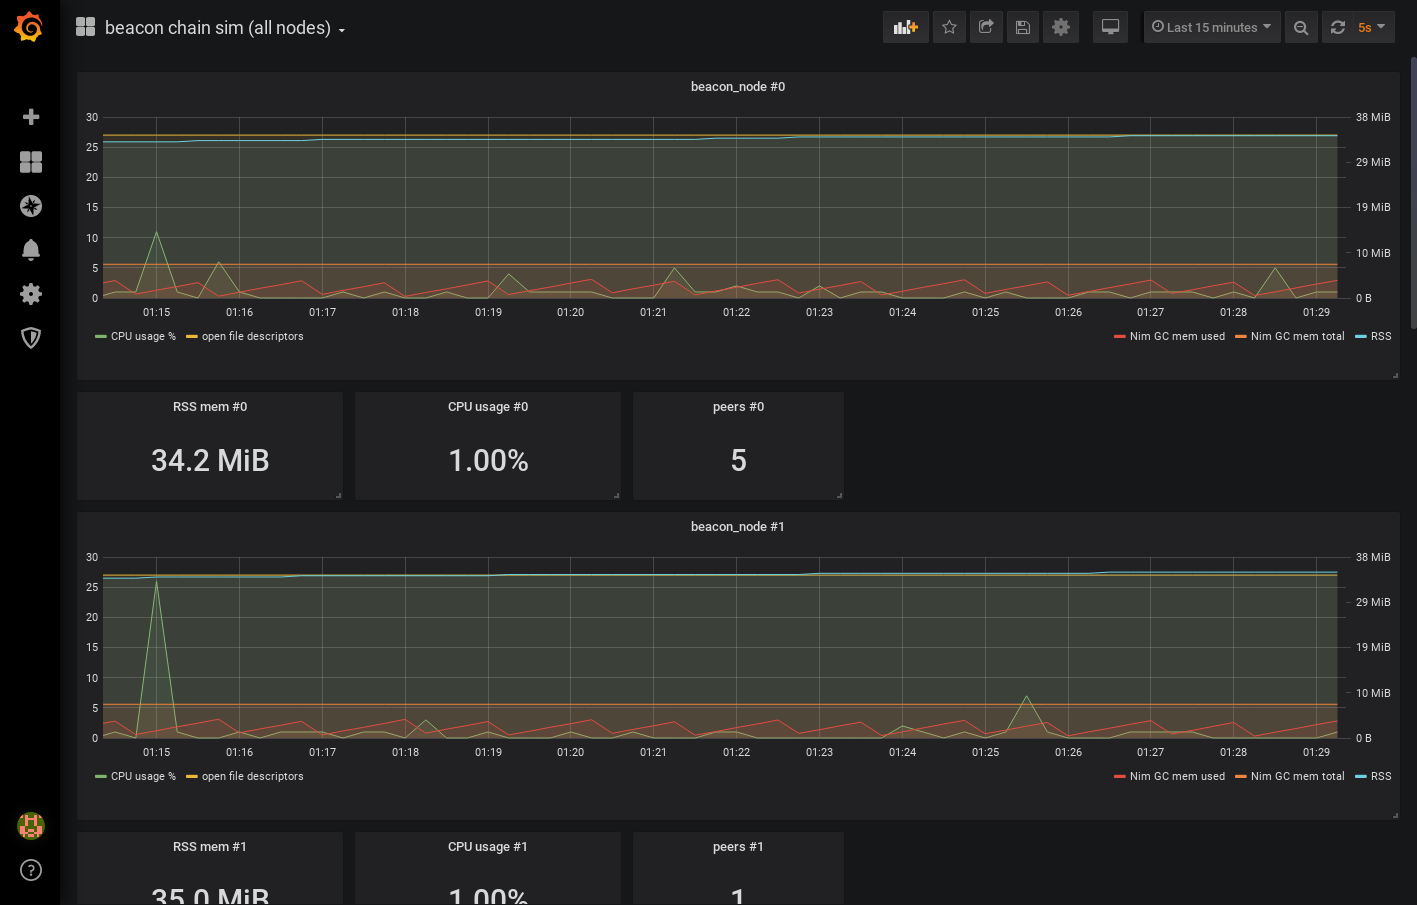The height and width of the screenshot is (905, 1417).
Task: Cycle view mode with monitor icon
Action: 1110,27
